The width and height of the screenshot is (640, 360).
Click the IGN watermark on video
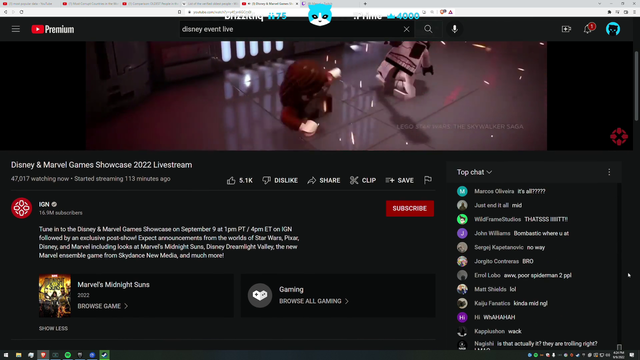click(x=619, y=136)
